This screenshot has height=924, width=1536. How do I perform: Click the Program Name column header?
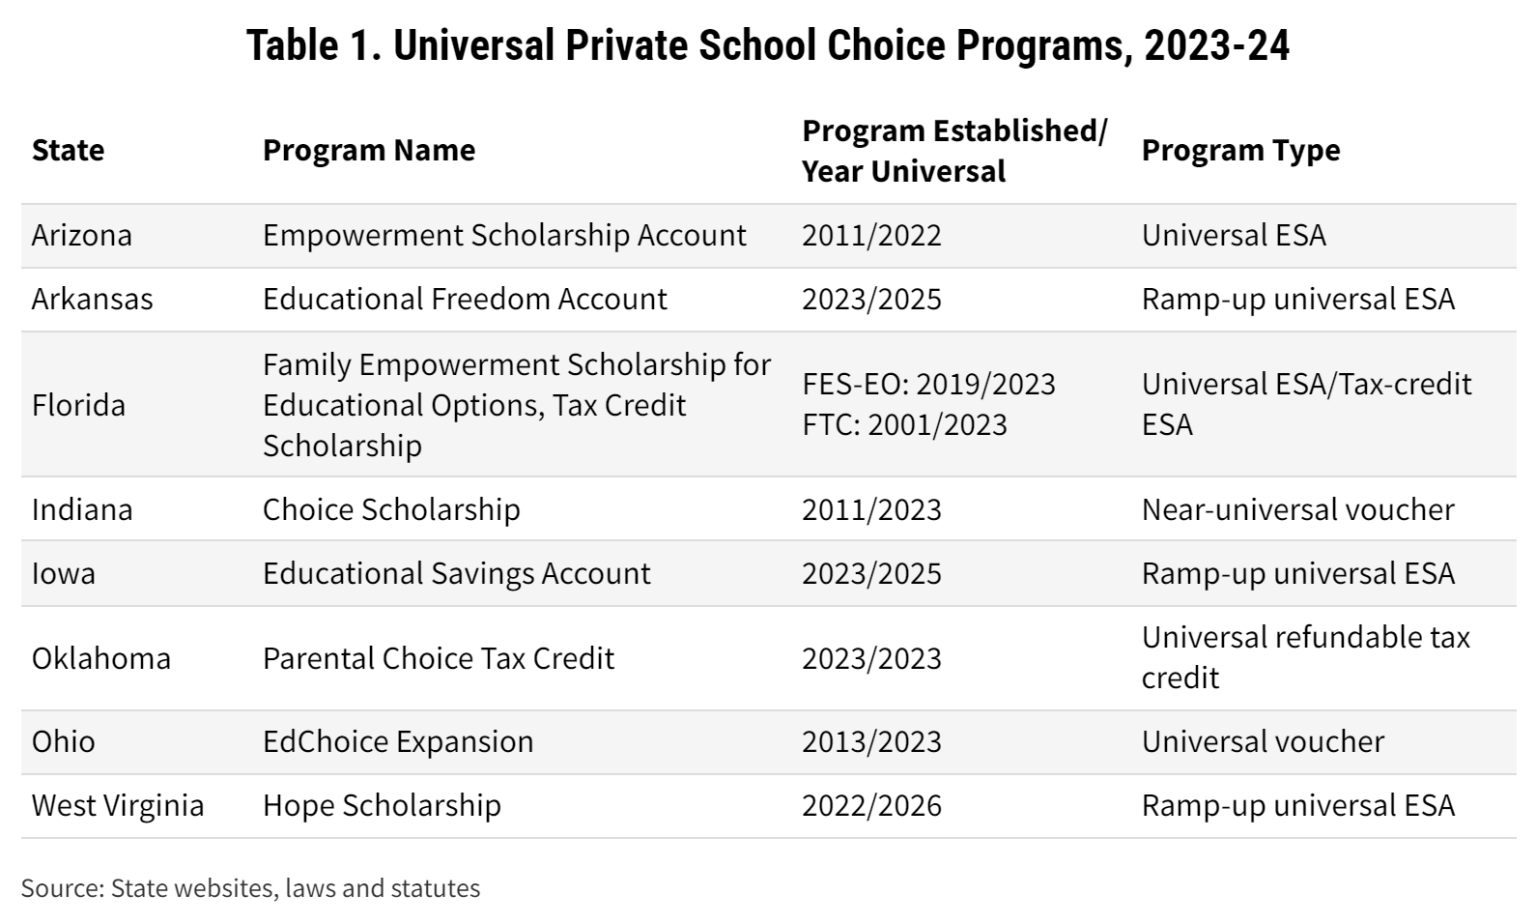tap(369, 150)
